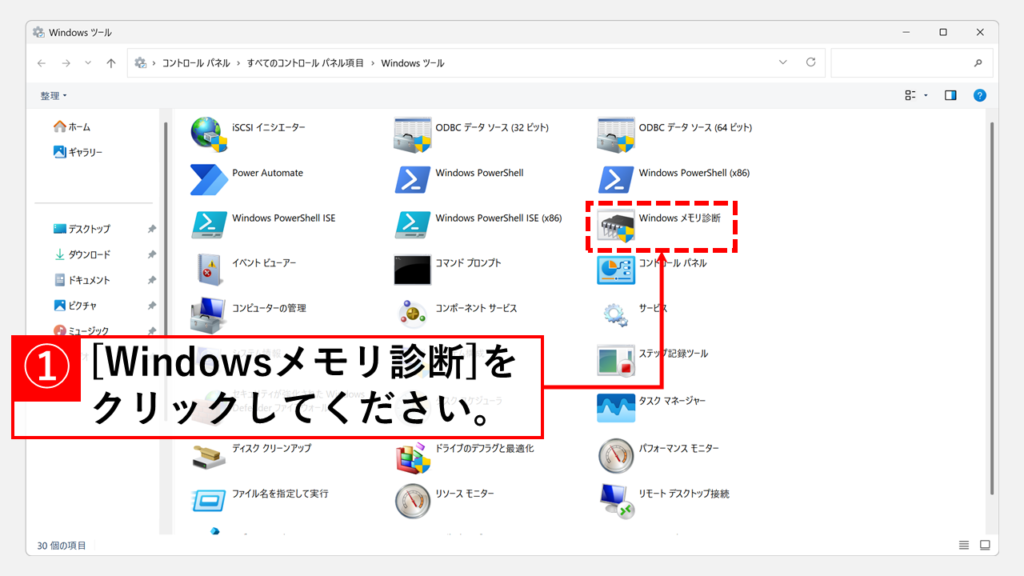The height and width of the screenshot is (576, 1024).
Task: Click the Windows ツール breadcrumb
Action: point(413,63)
